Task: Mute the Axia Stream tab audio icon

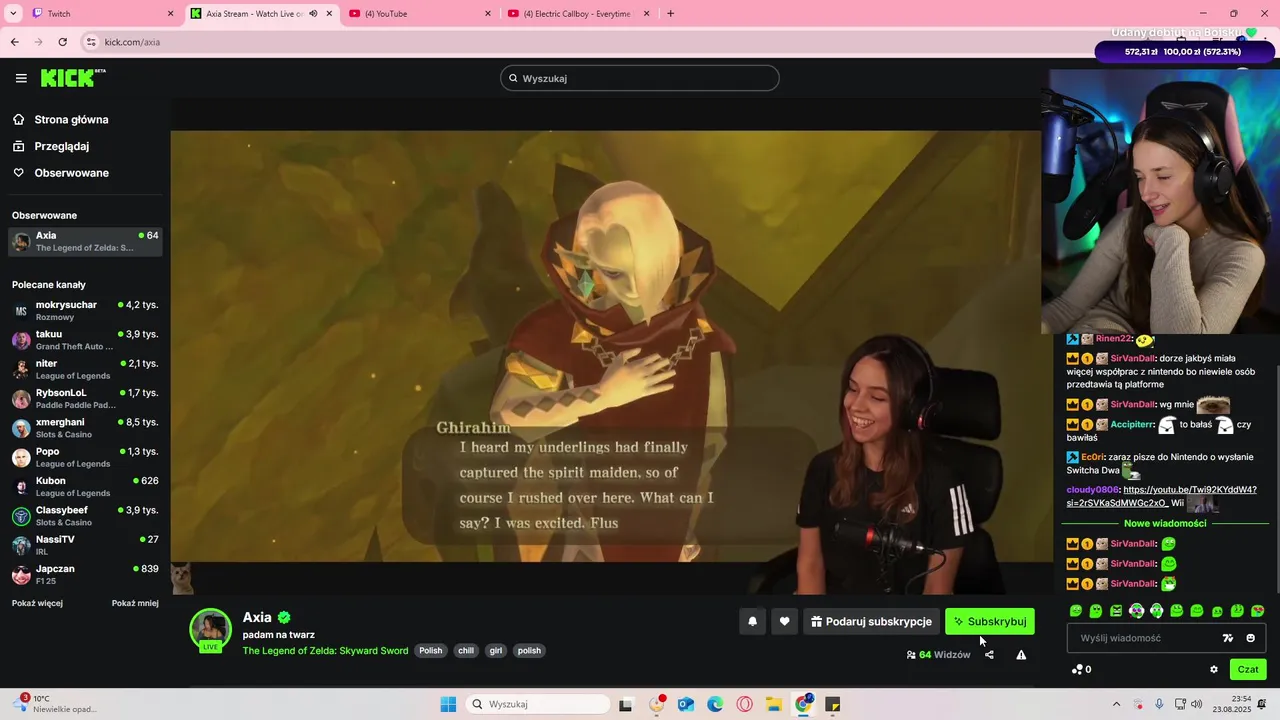Action: click(x=313, y=14)
